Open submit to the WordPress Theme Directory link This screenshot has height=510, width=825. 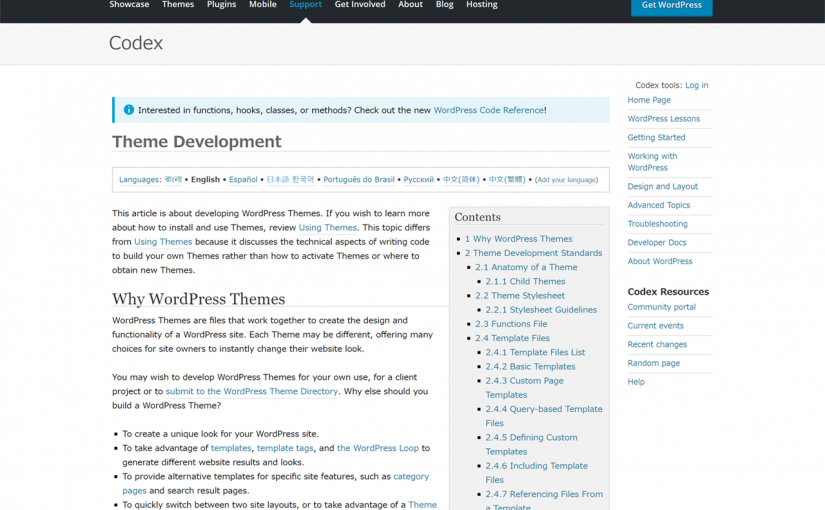251,391
